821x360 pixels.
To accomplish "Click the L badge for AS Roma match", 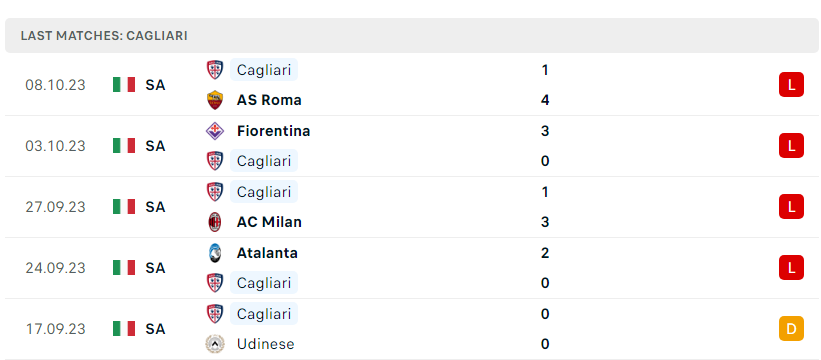I will [791, 85].
